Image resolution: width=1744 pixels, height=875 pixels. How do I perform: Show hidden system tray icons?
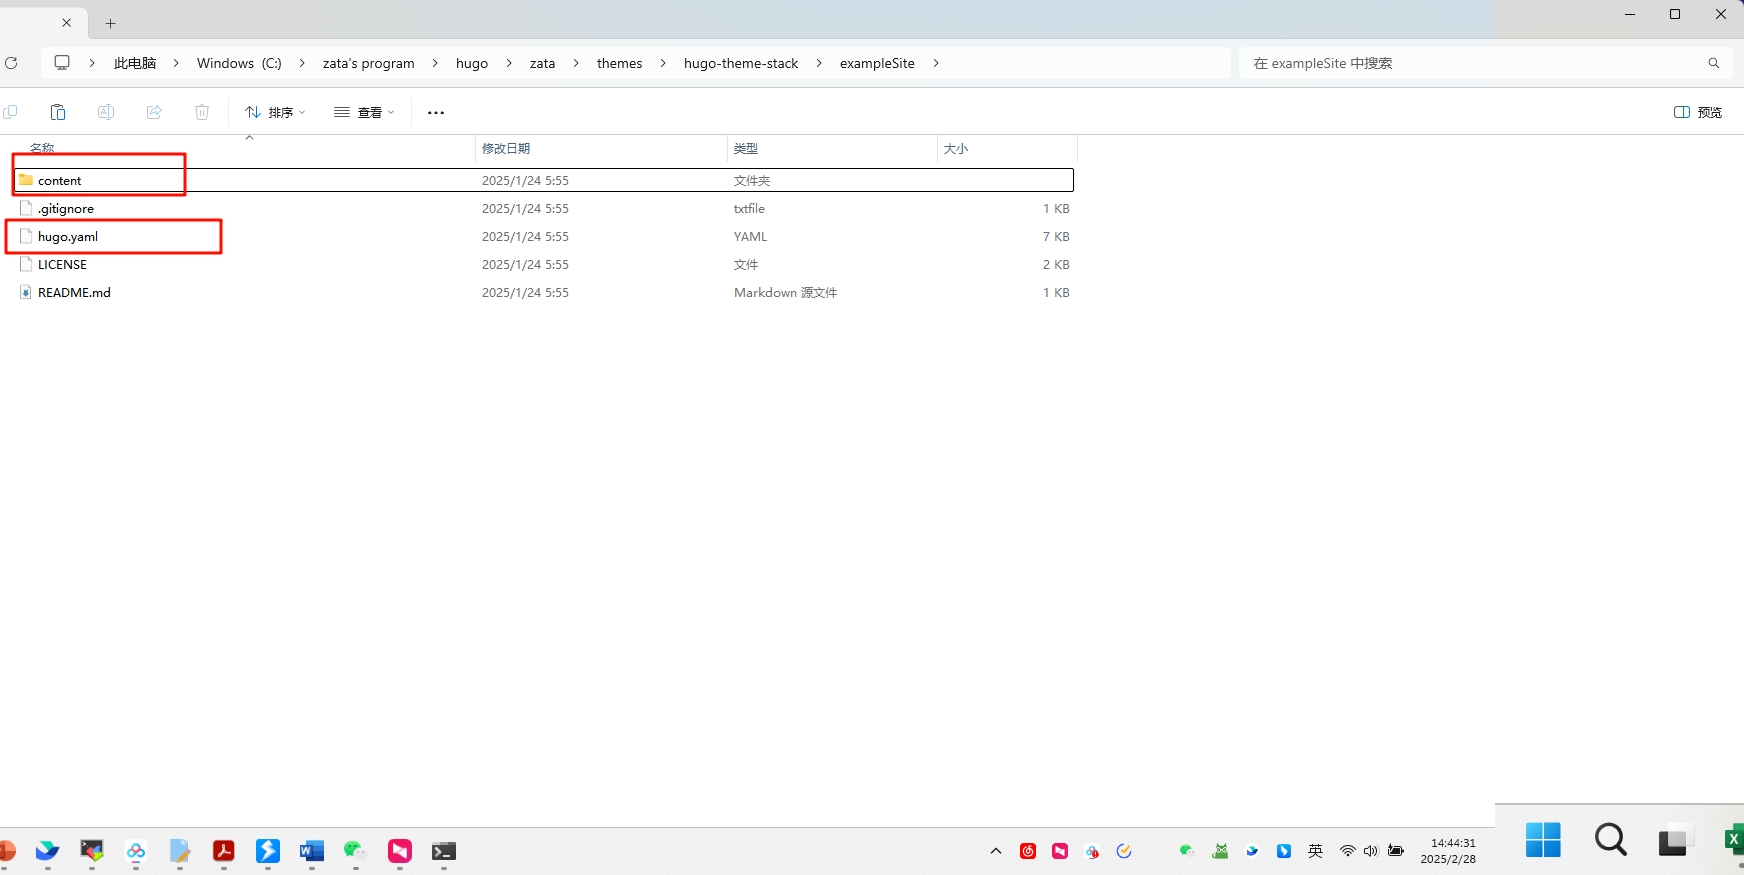pyautogui.click(x=995, y=851)
